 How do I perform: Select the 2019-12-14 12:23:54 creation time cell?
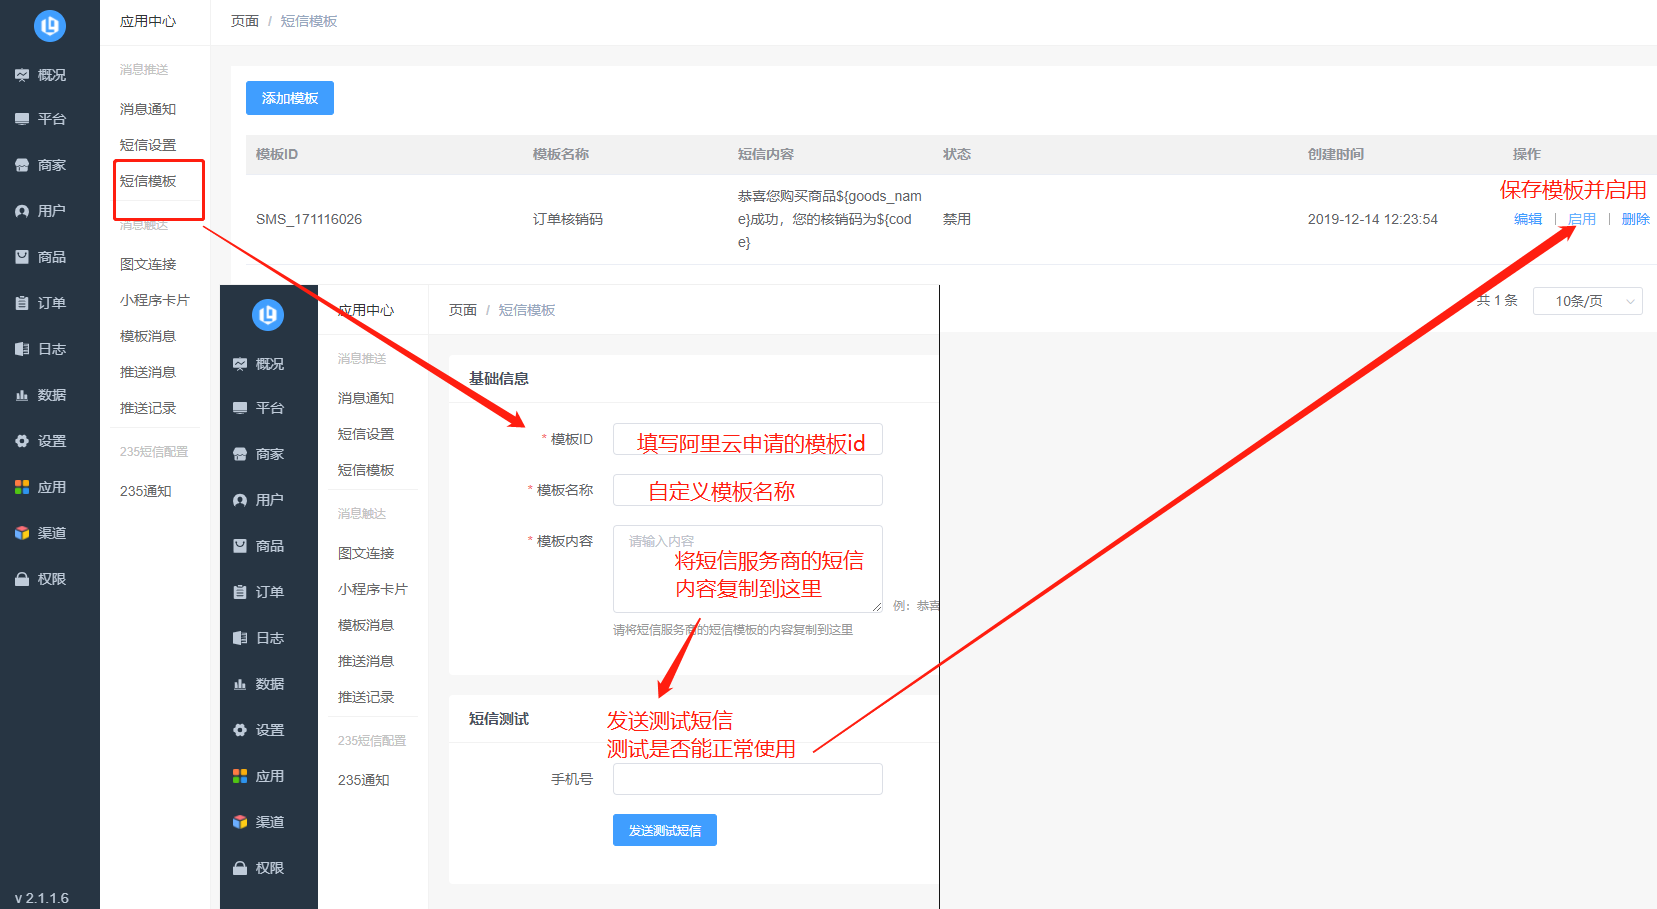pos(1373,219)
